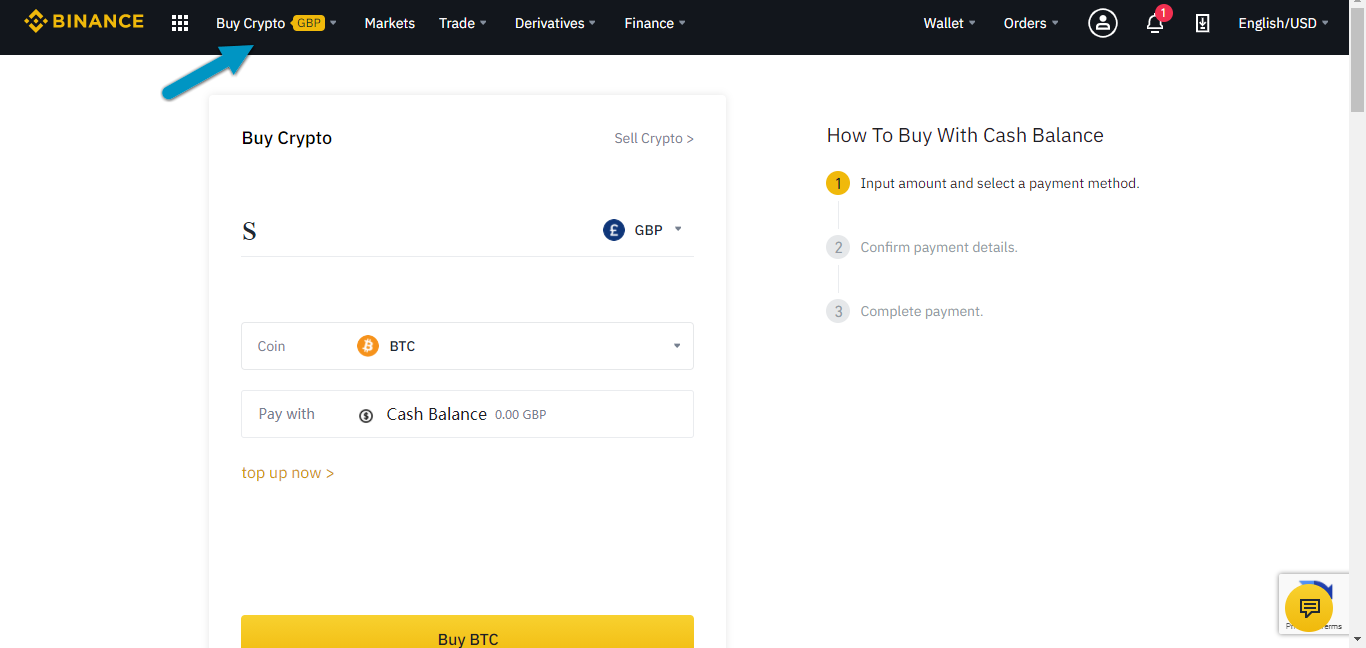
Task: Expand the Wallet menu
Action: tap(949, 23)
